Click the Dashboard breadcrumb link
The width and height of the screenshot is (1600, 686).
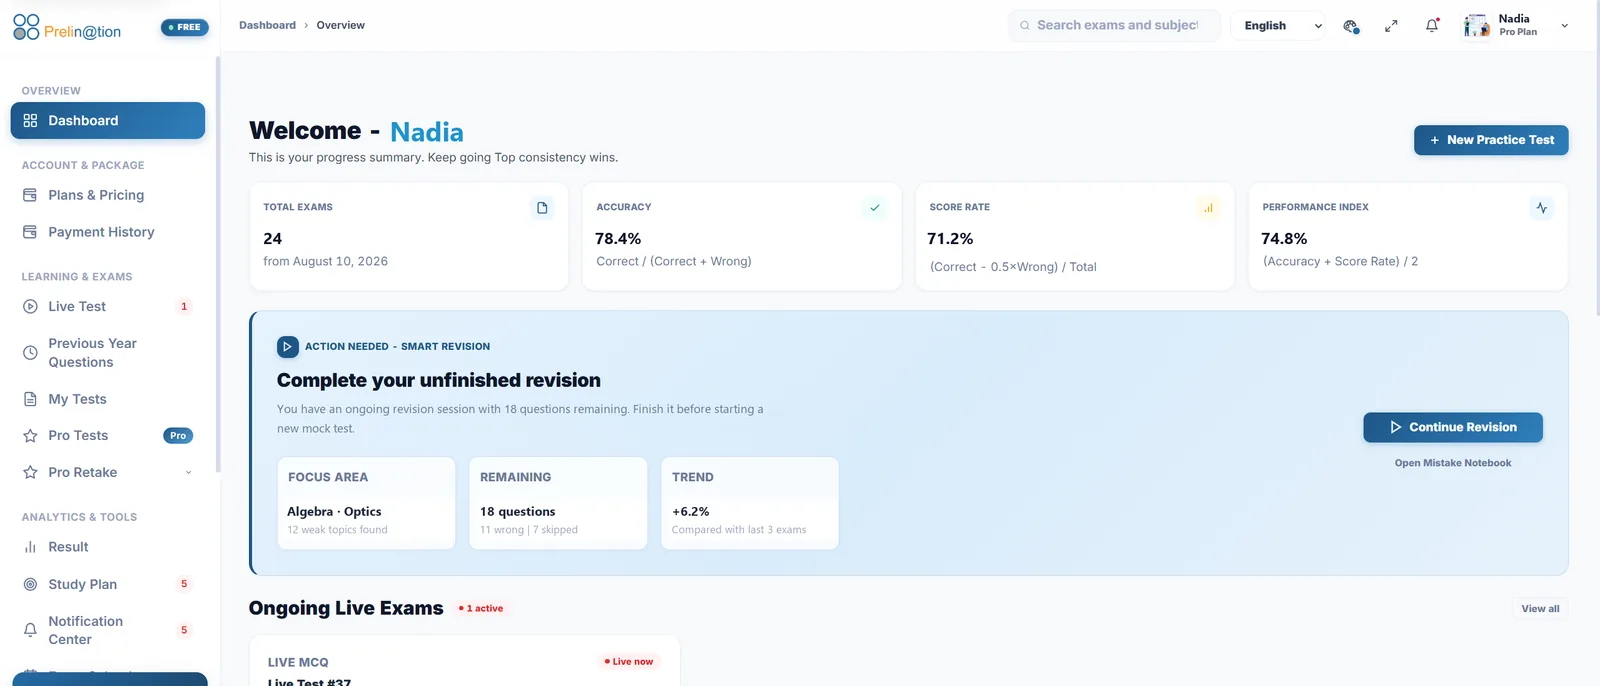tap(267, 26)
